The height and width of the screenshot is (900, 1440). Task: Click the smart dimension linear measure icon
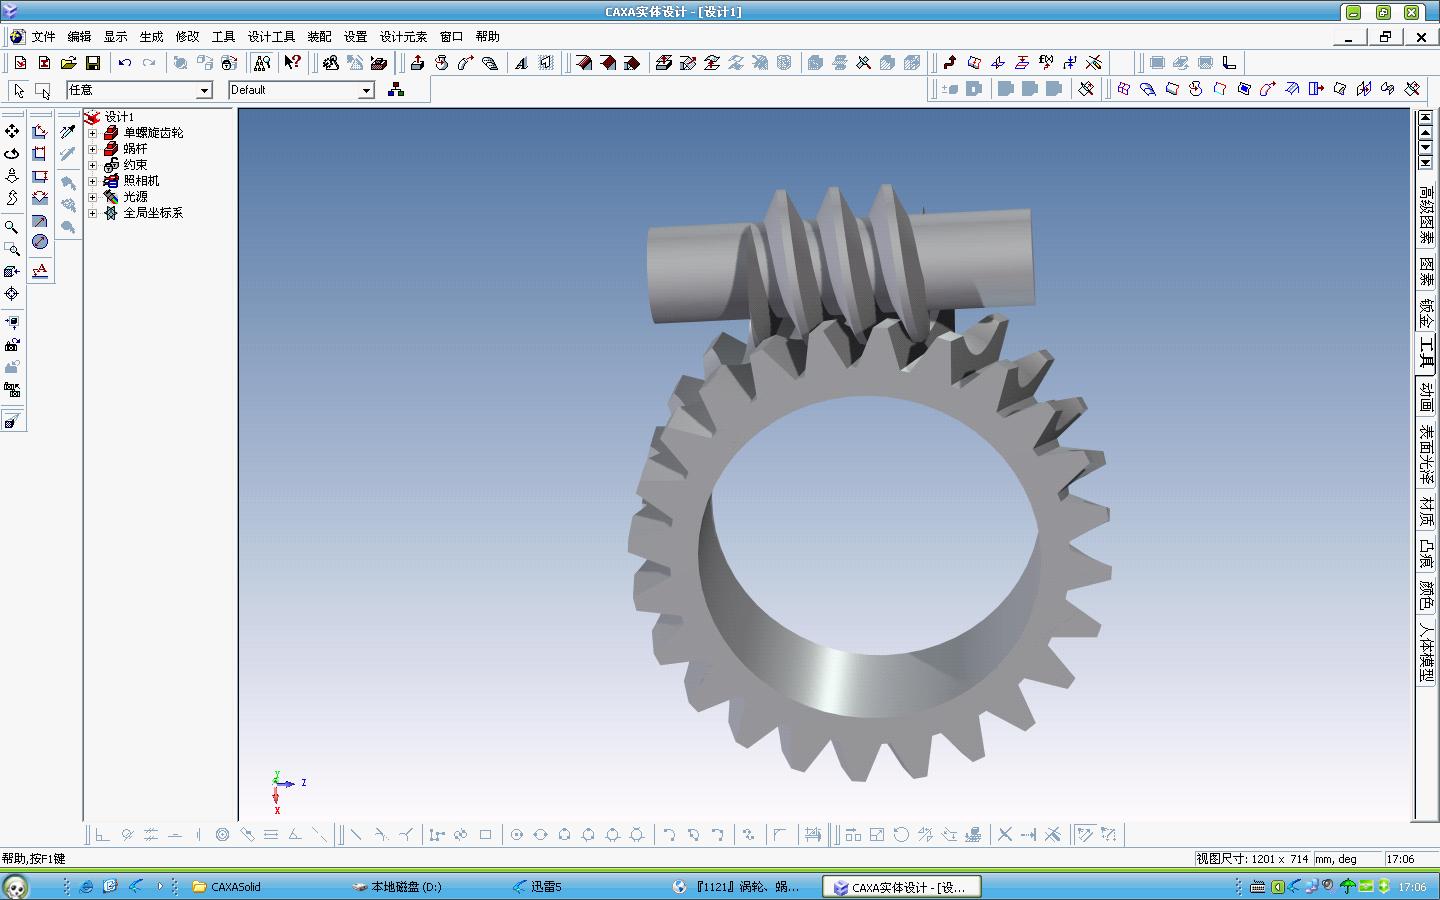tap(40, 131)
